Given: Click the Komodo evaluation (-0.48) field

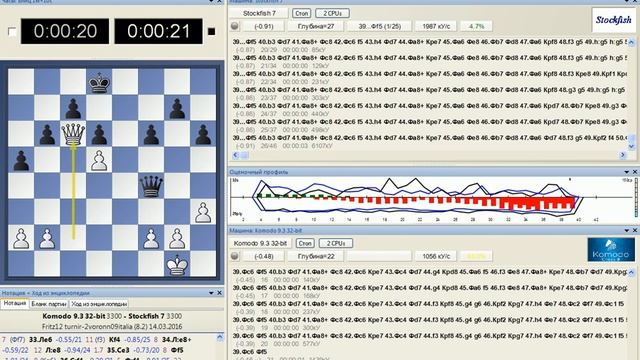Looking at the screenshot, I should point(263,256).
